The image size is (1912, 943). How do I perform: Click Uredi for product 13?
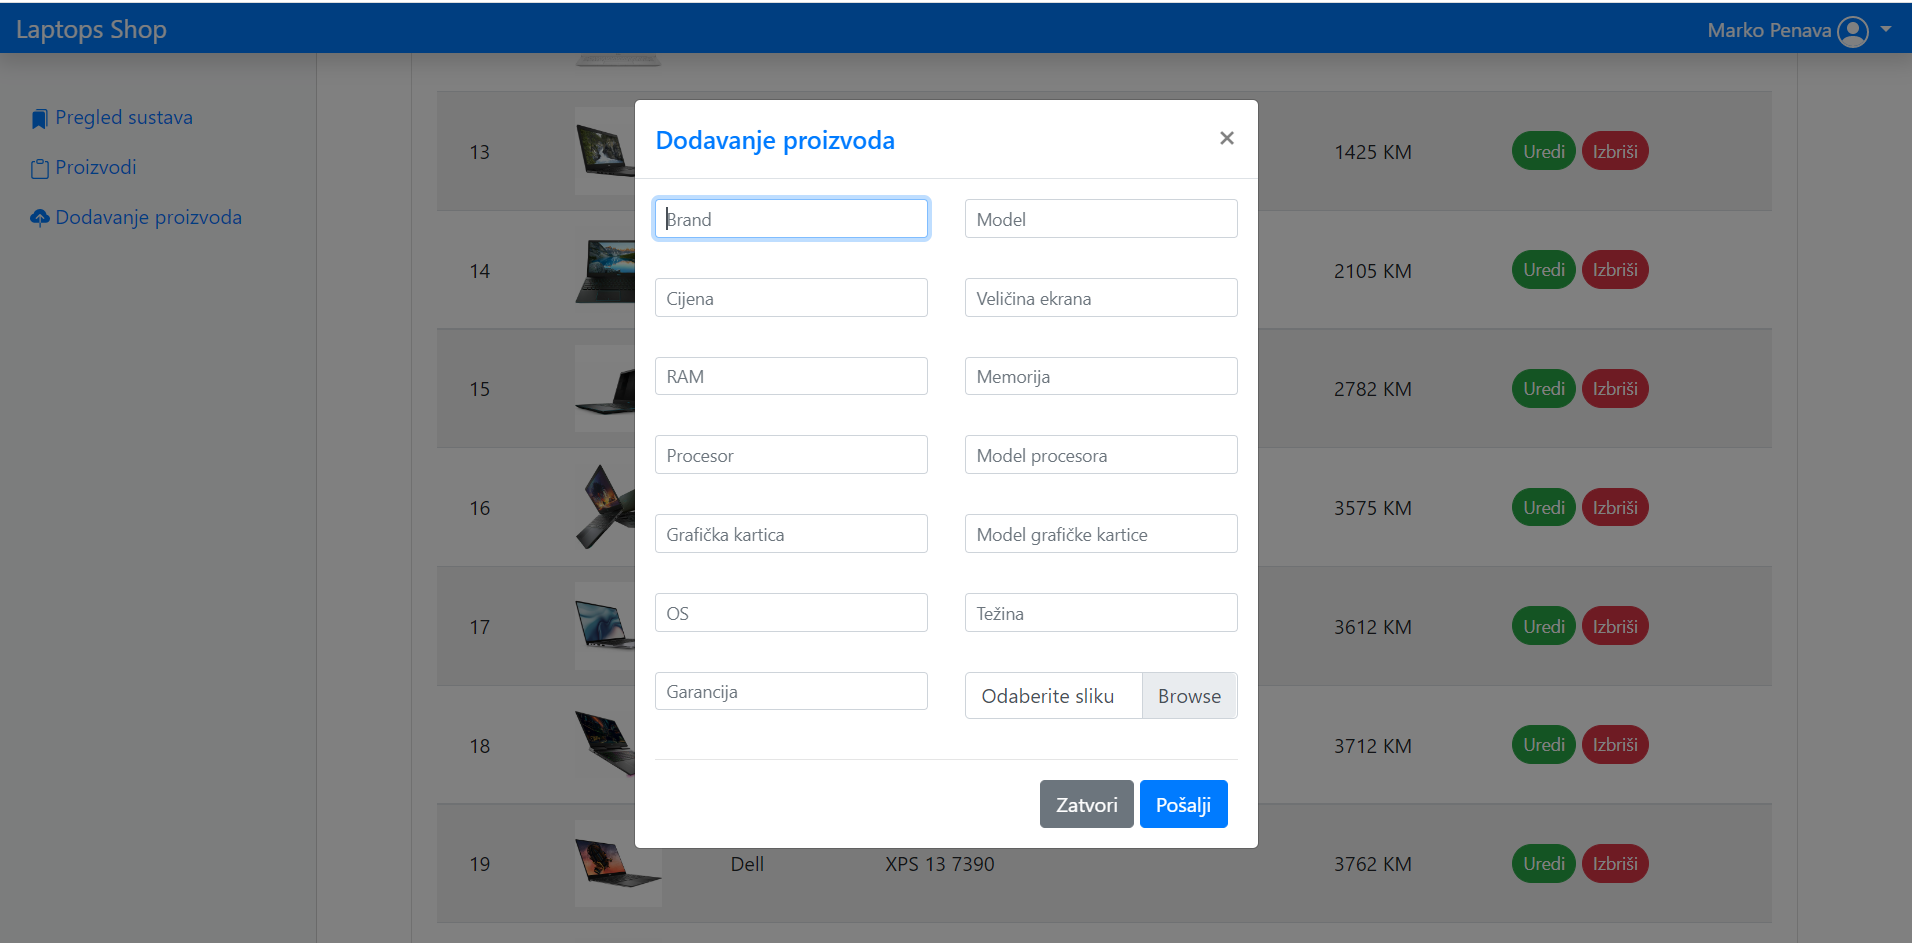pos(1543,151)
